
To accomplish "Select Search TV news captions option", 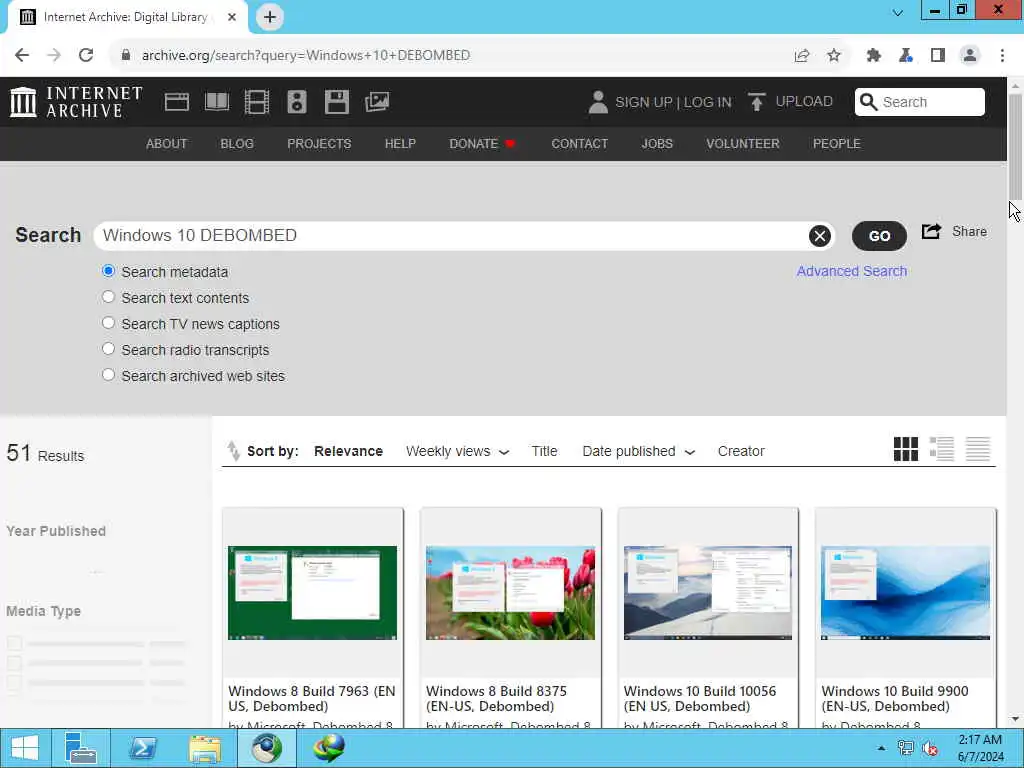I will tap(108, 323).
